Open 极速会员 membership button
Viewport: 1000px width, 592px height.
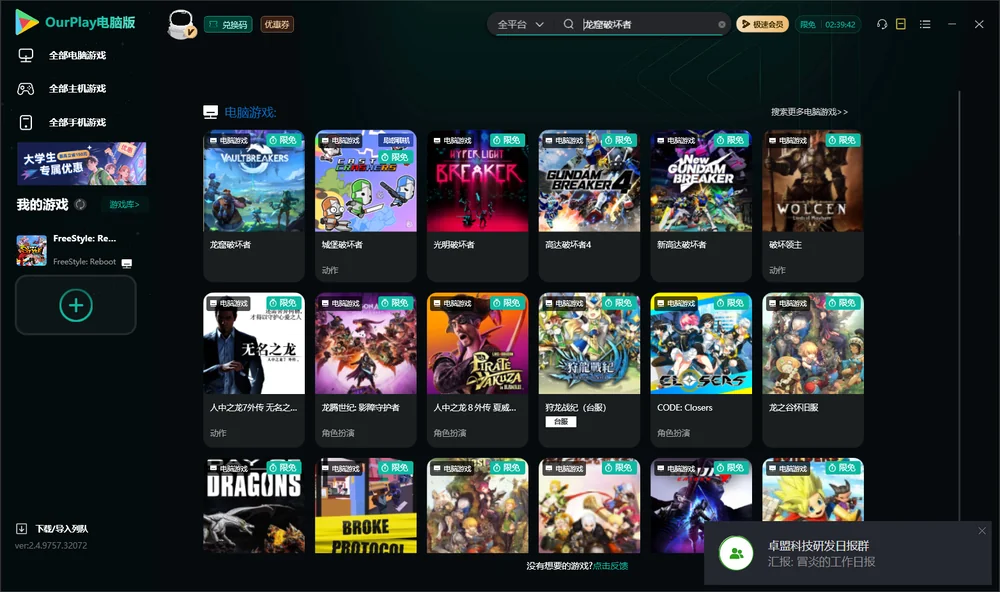763,24
